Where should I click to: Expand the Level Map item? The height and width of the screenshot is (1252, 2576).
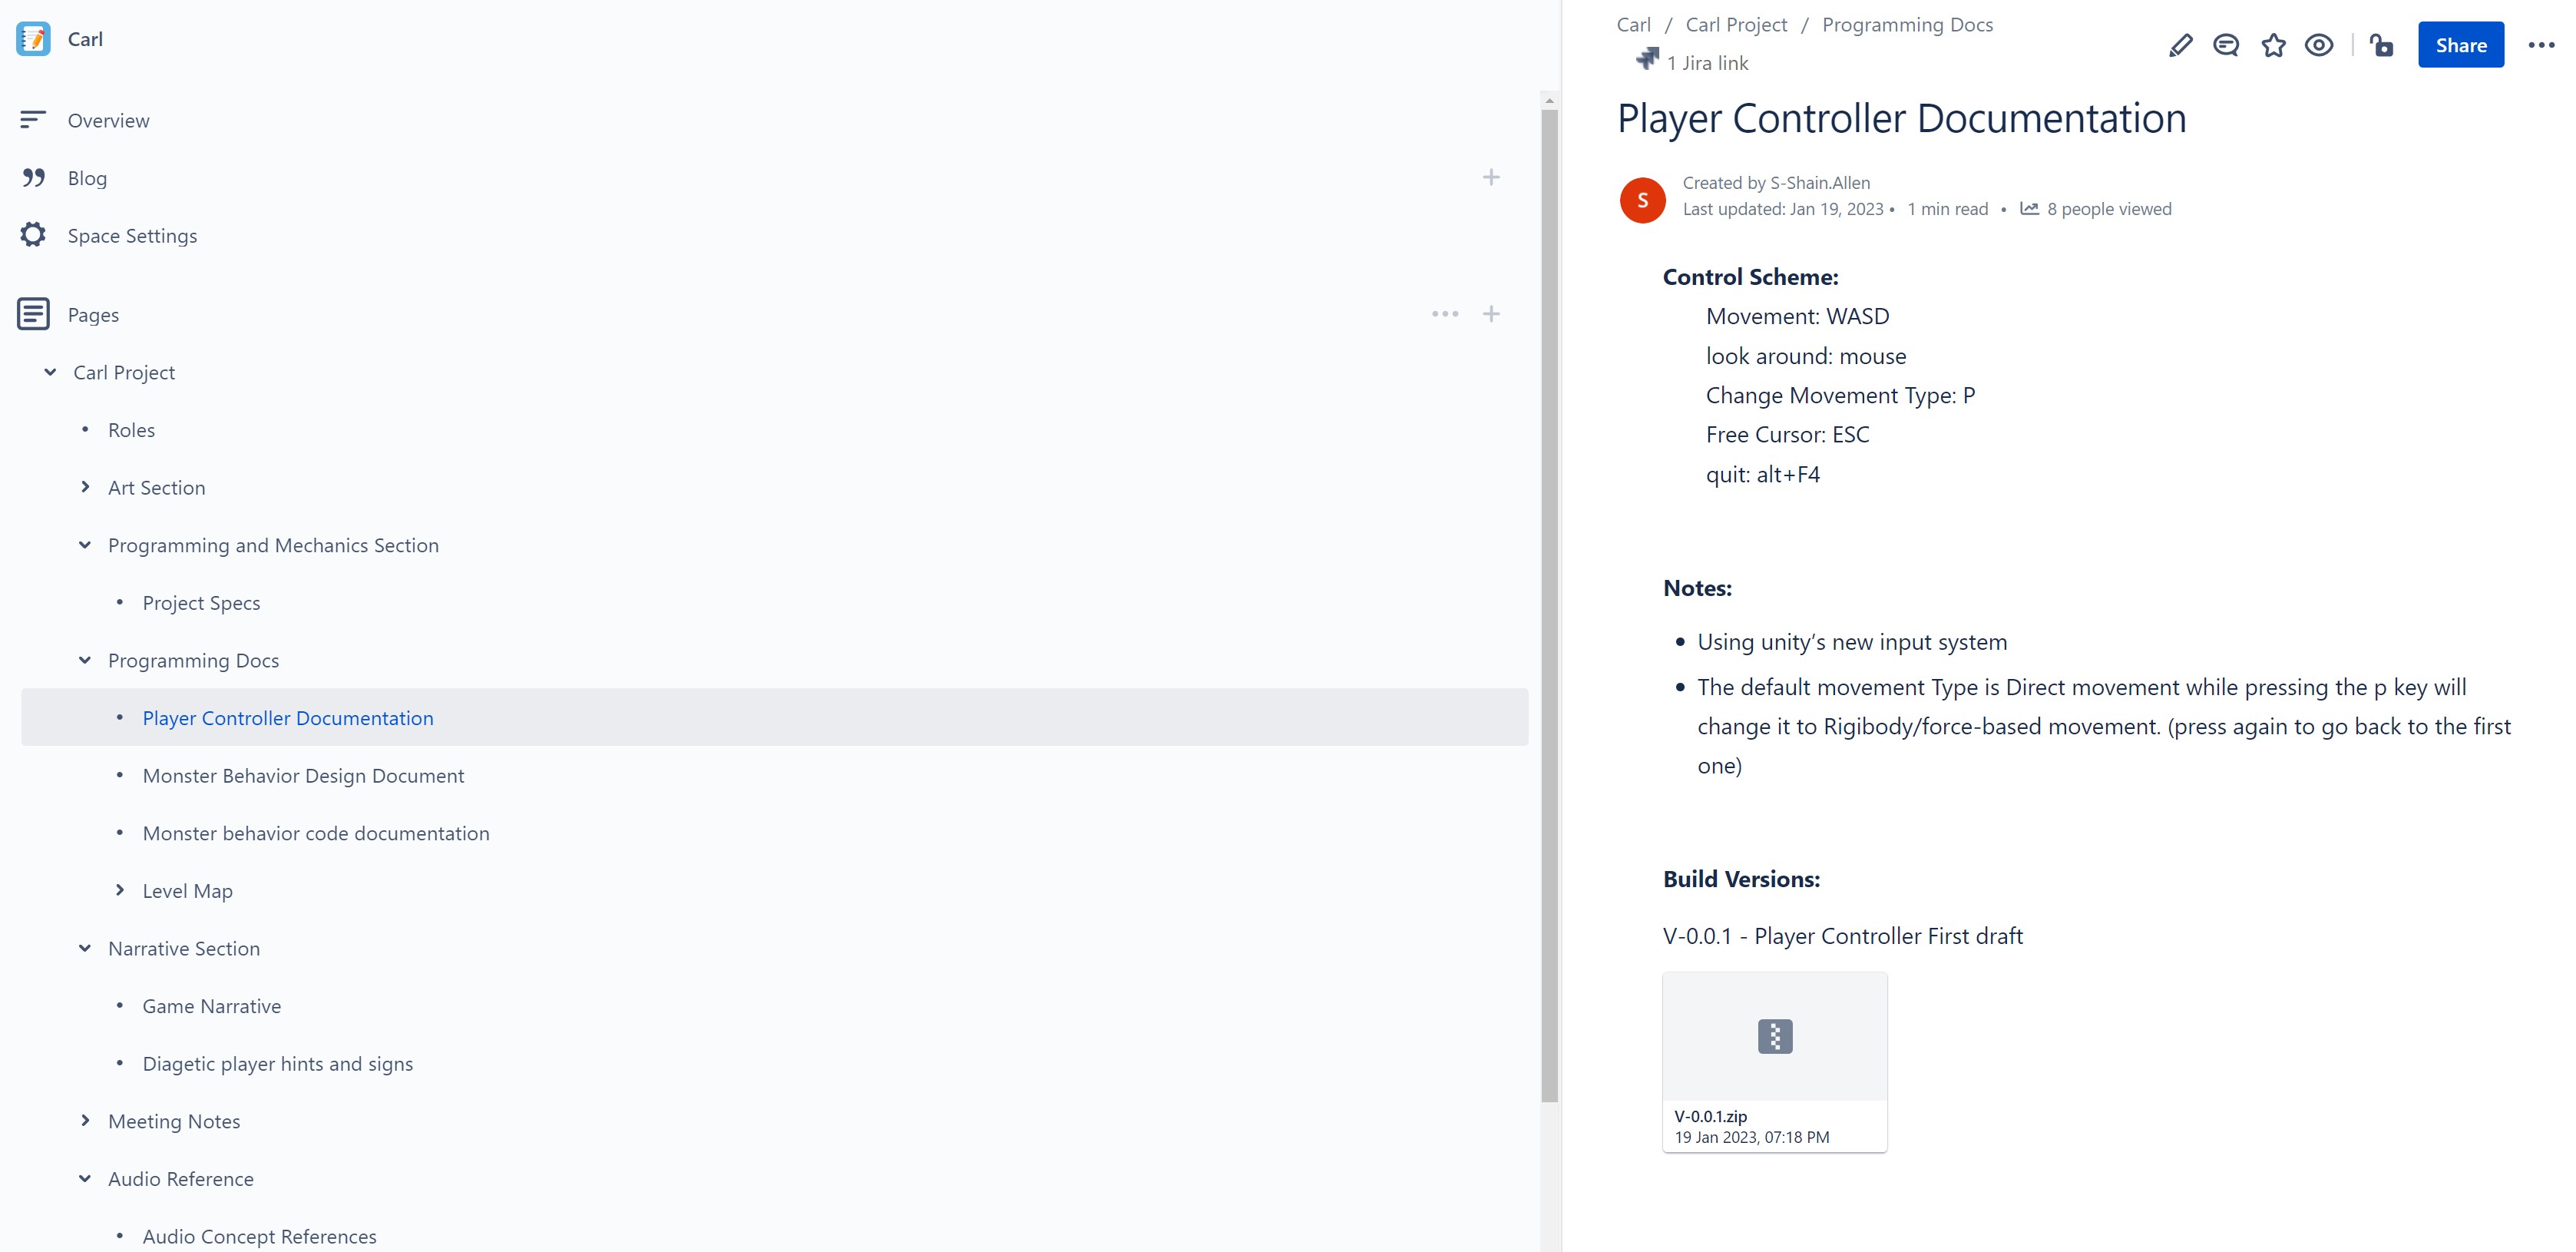(x=121, y=890)
